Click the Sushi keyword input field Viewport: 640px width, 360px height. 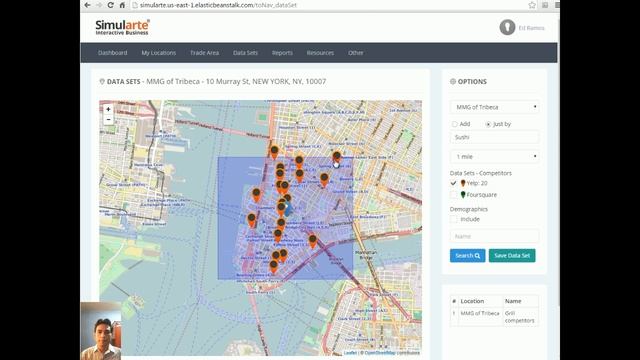pyautogui.click(x=494, y=137)
